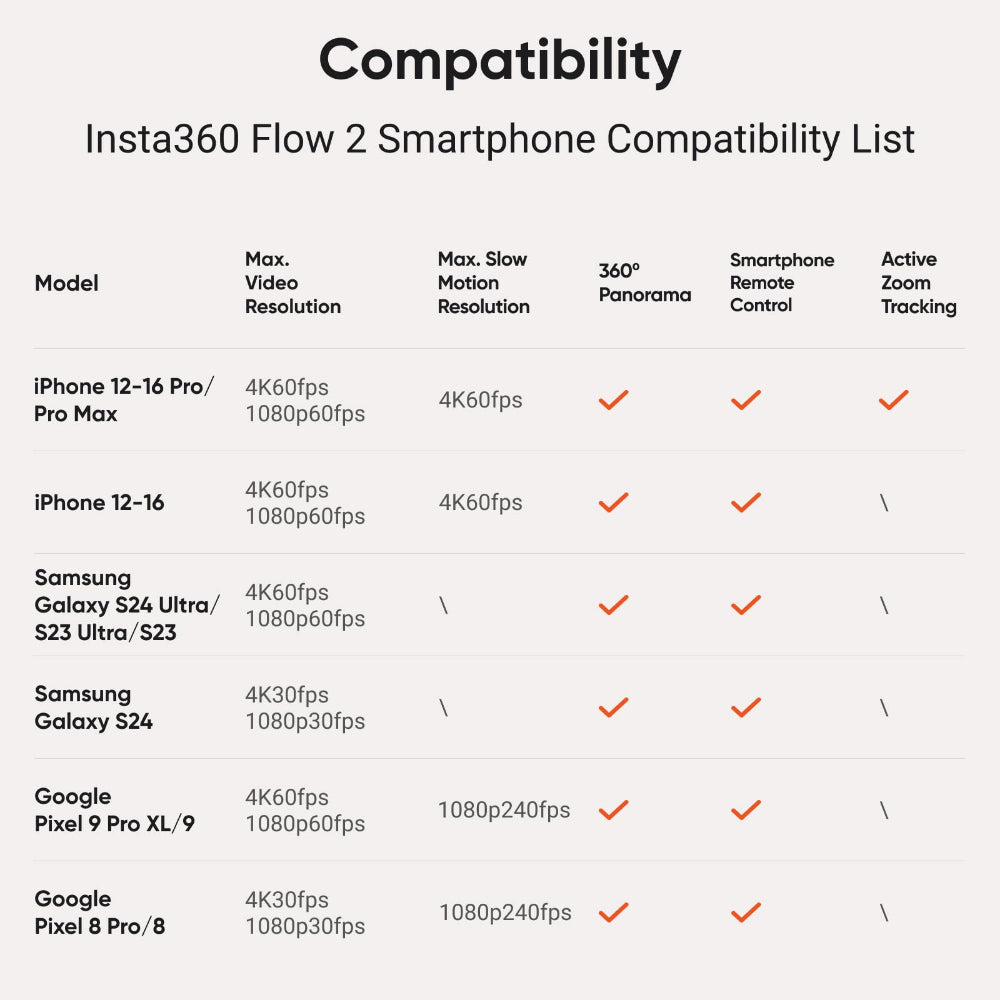Click Smartphone Remote Control checkmark for Galaxy S24 Ultra

click(x=745, y=605)
